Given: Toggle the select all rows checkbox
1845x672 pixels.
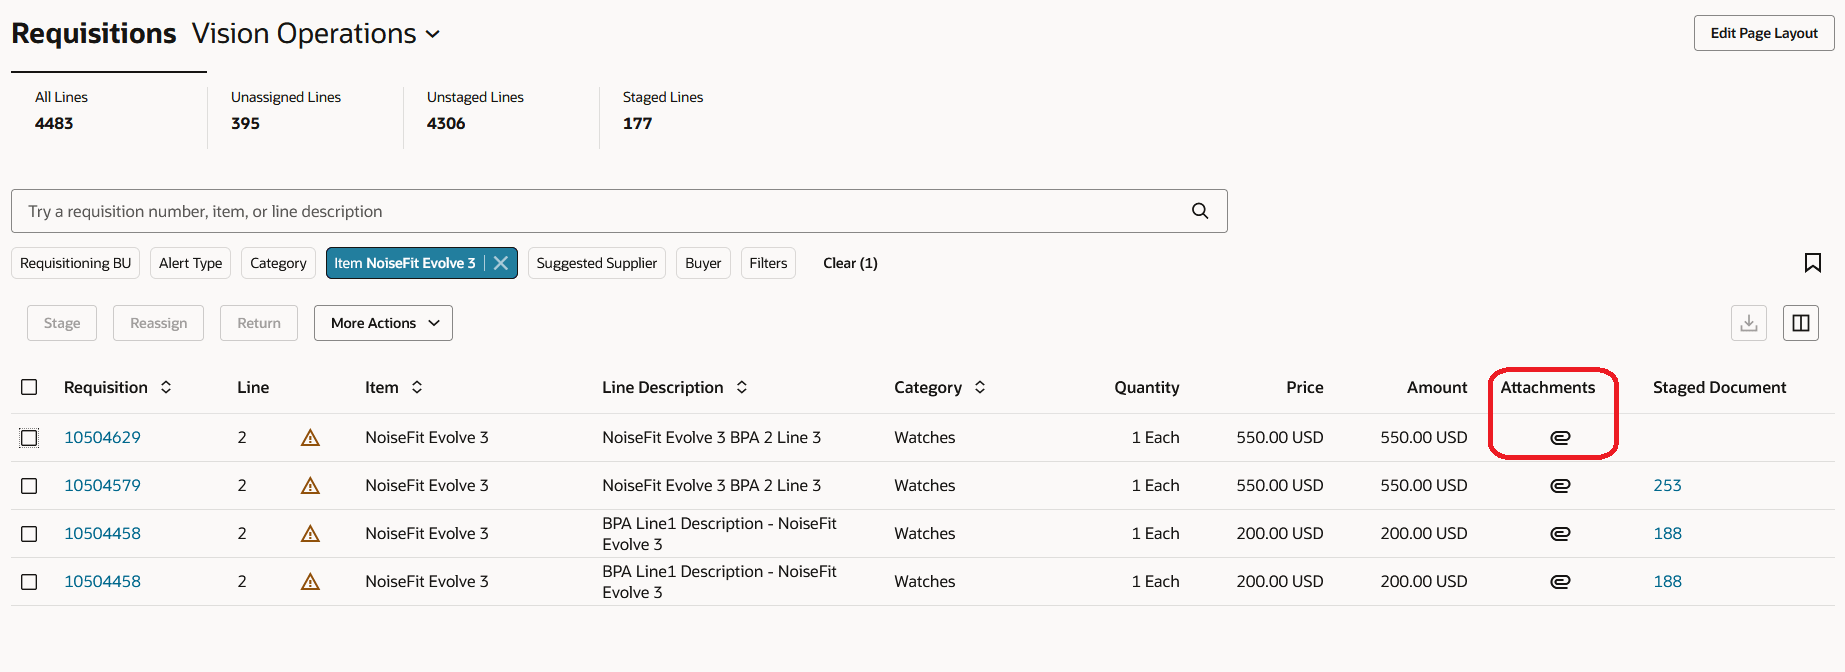Looking at the screenshot, I should tap(29, 387).
